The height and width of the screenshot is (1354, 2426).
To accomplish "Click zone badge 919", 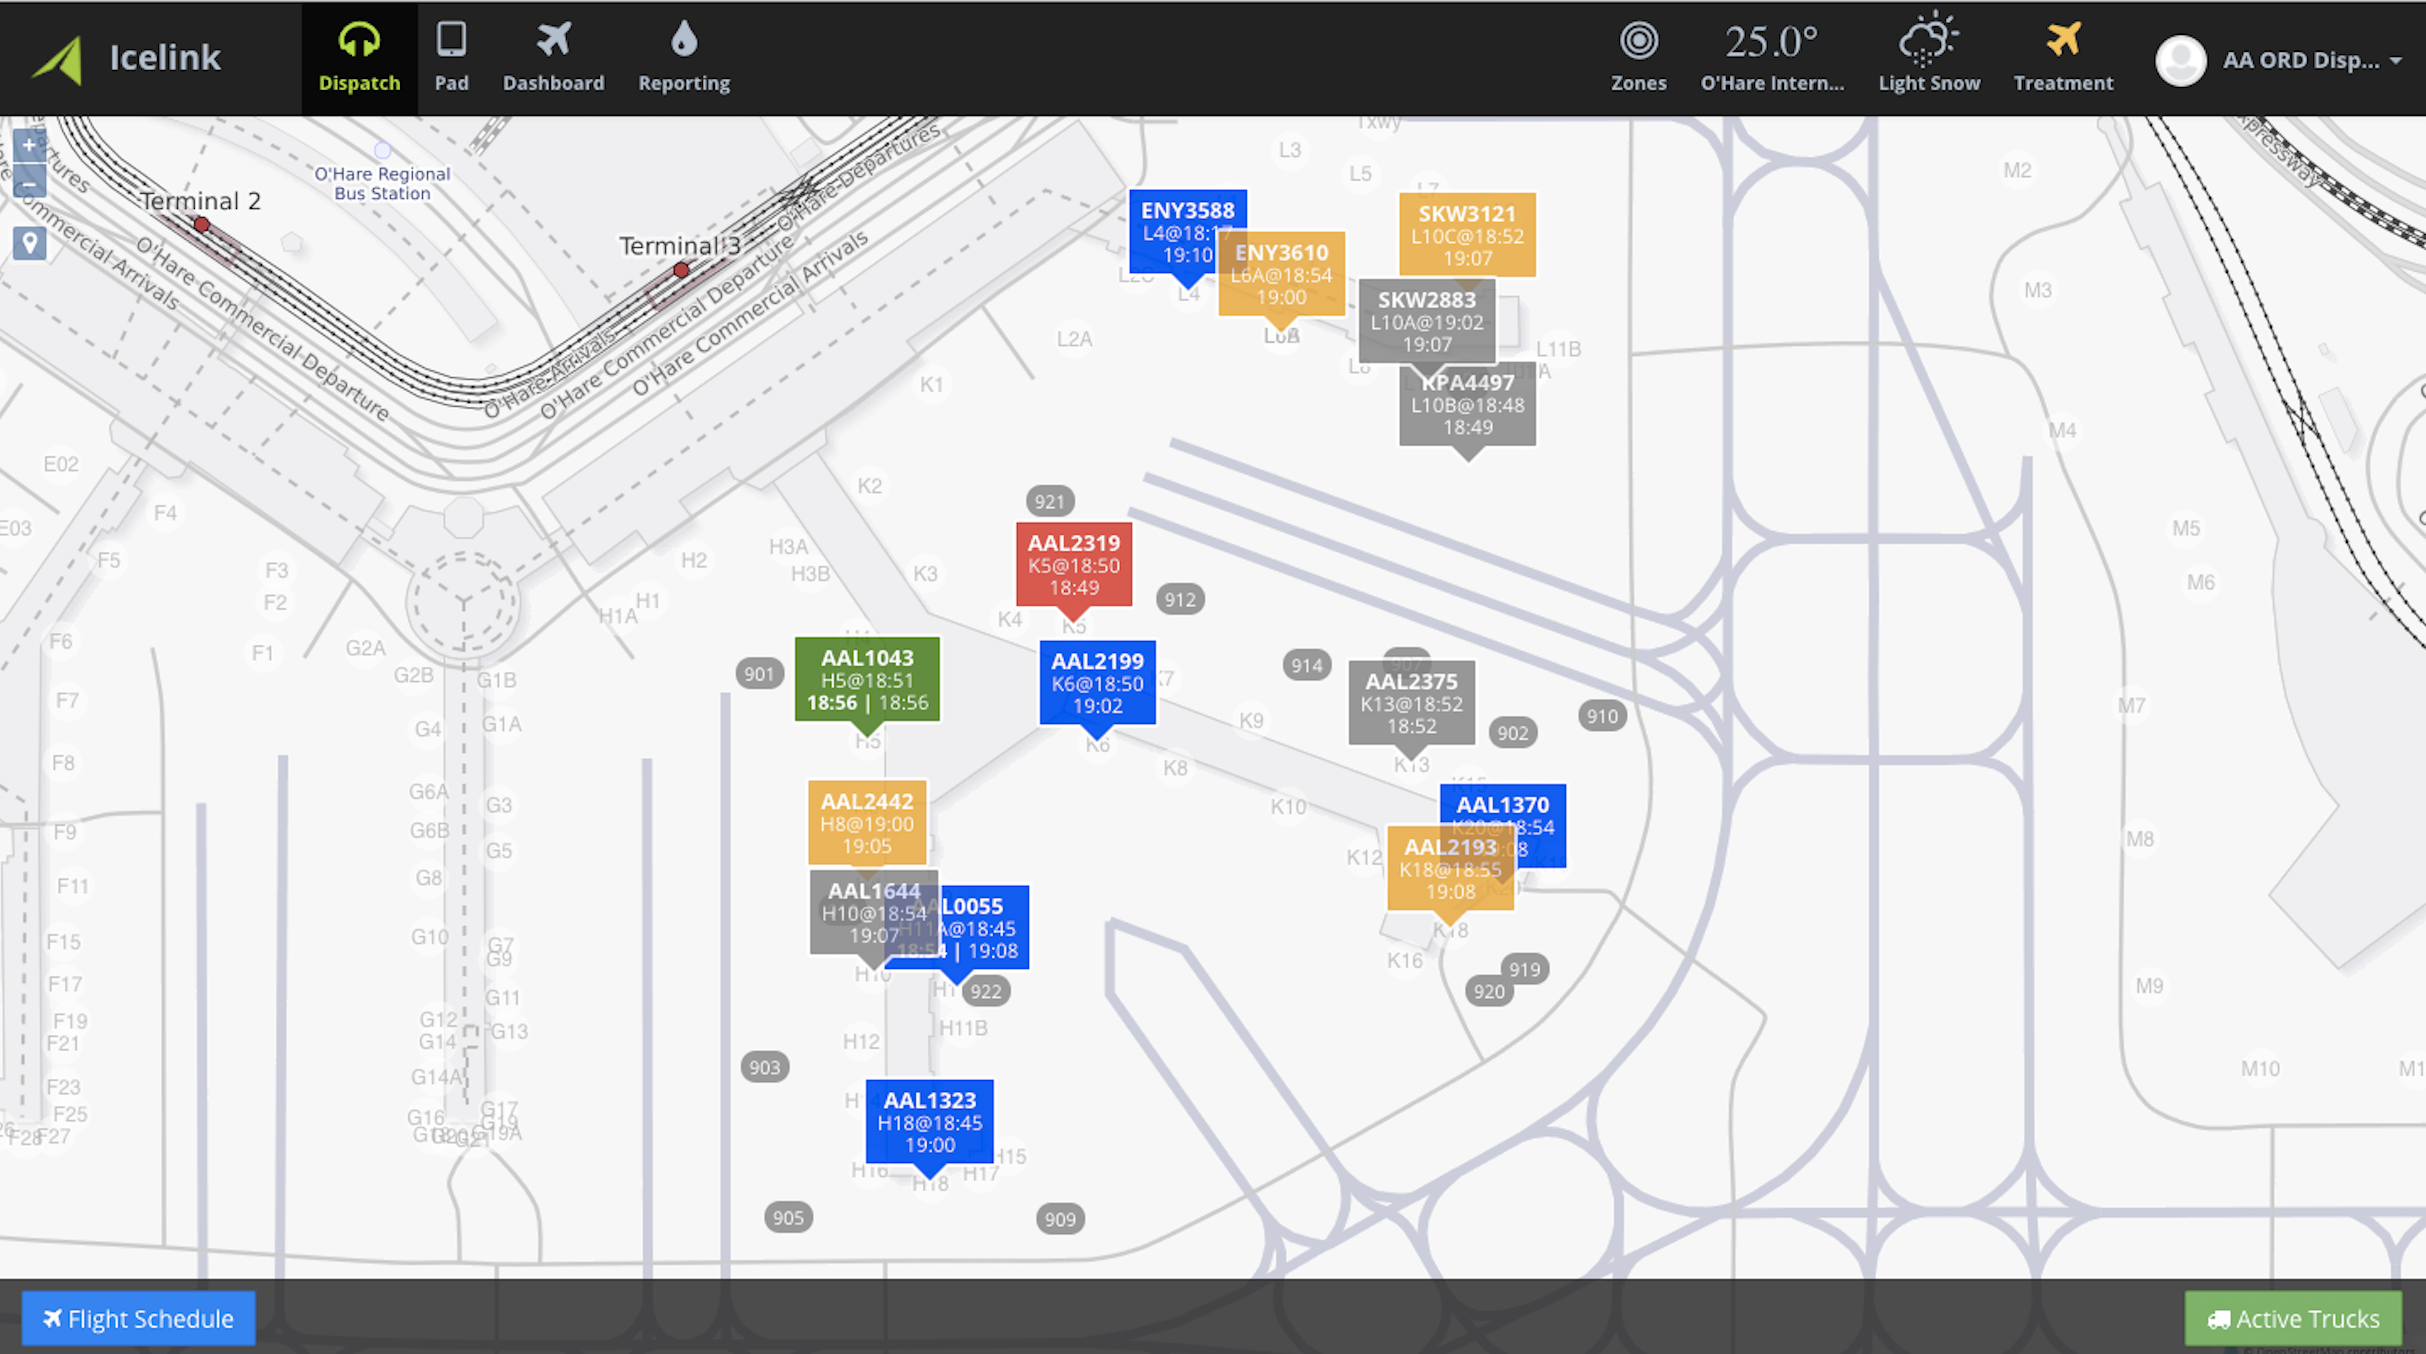I will (1525, 969).
